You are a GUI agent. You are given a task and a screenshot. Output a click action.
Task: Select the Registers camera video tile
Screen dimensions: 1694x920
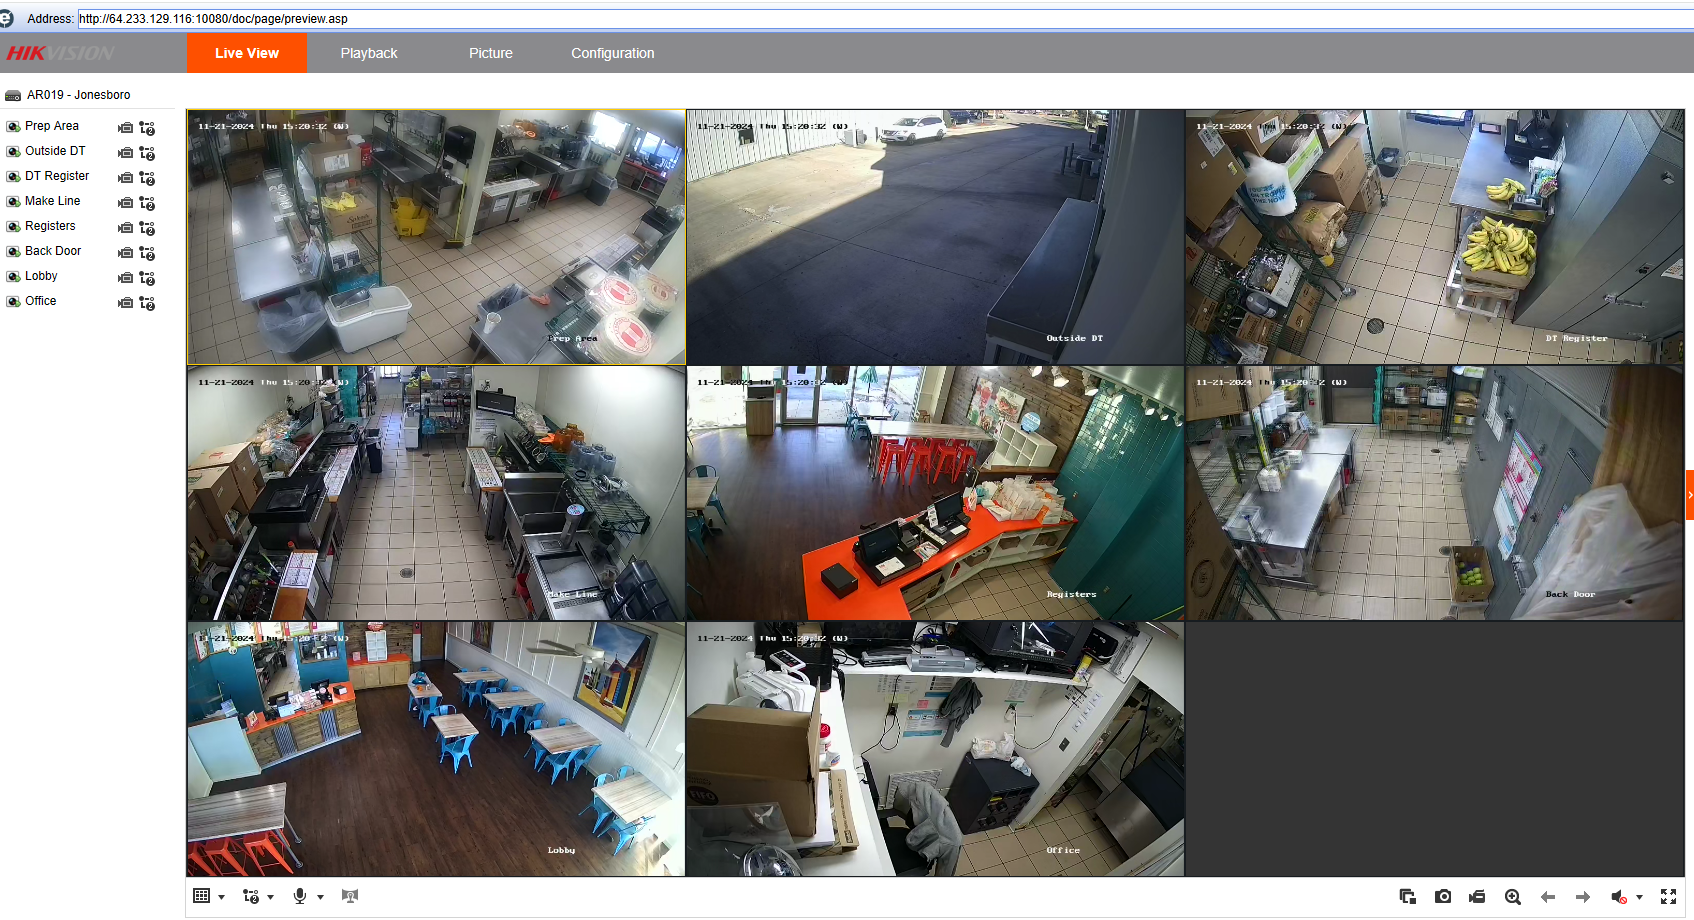click(x=935, y=493)
